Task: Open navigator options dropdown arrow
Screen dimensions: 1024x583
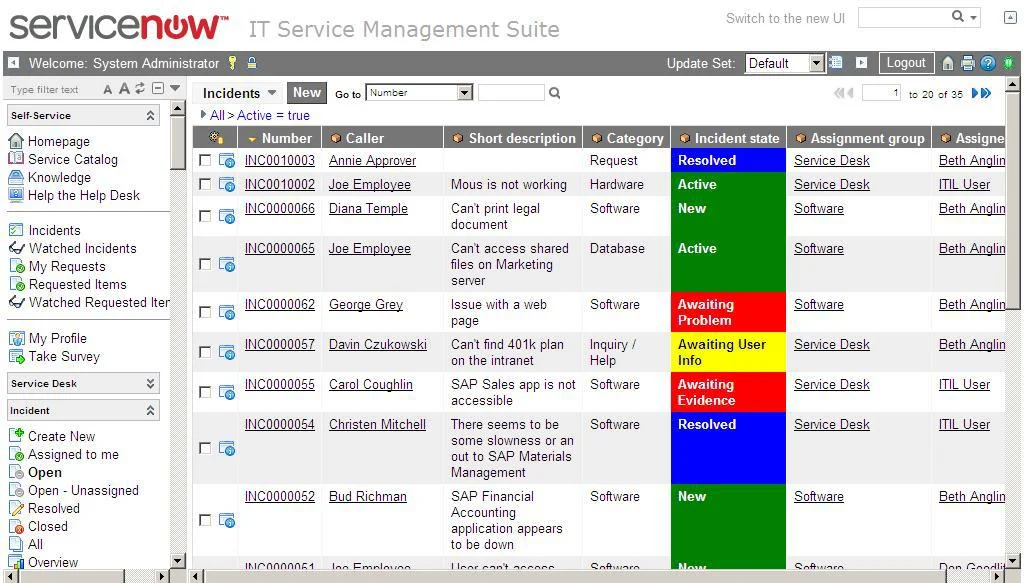Action: [x=174, y=88]
